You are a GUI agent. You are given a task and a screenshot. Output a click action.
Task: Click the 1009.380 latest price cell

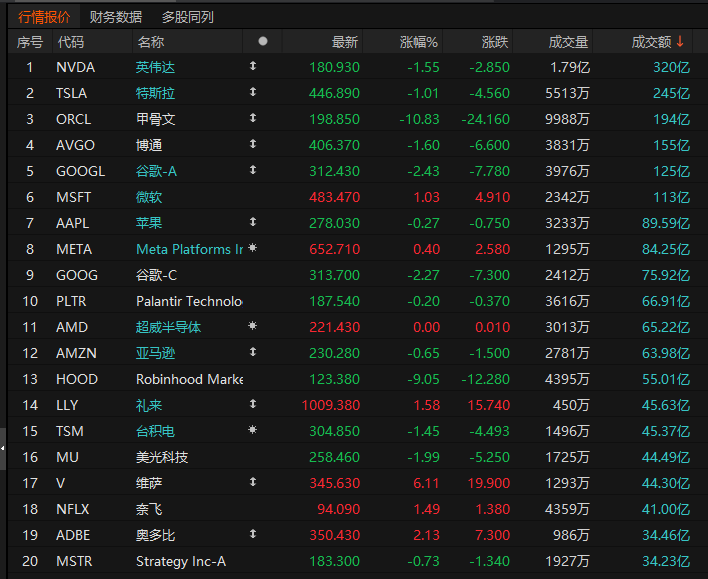pyautogui.click(x=331, y=405)
